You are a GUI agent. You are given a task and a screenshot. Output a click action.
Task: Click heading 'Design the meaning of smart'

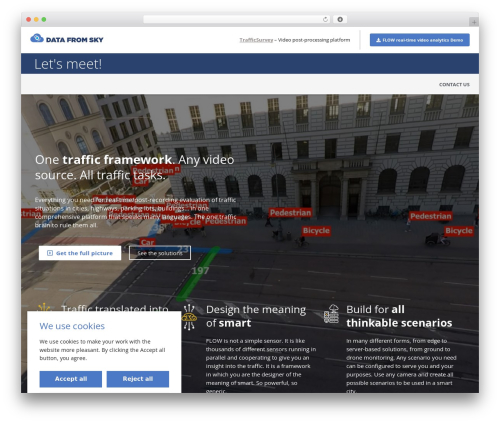click(256, 316)
